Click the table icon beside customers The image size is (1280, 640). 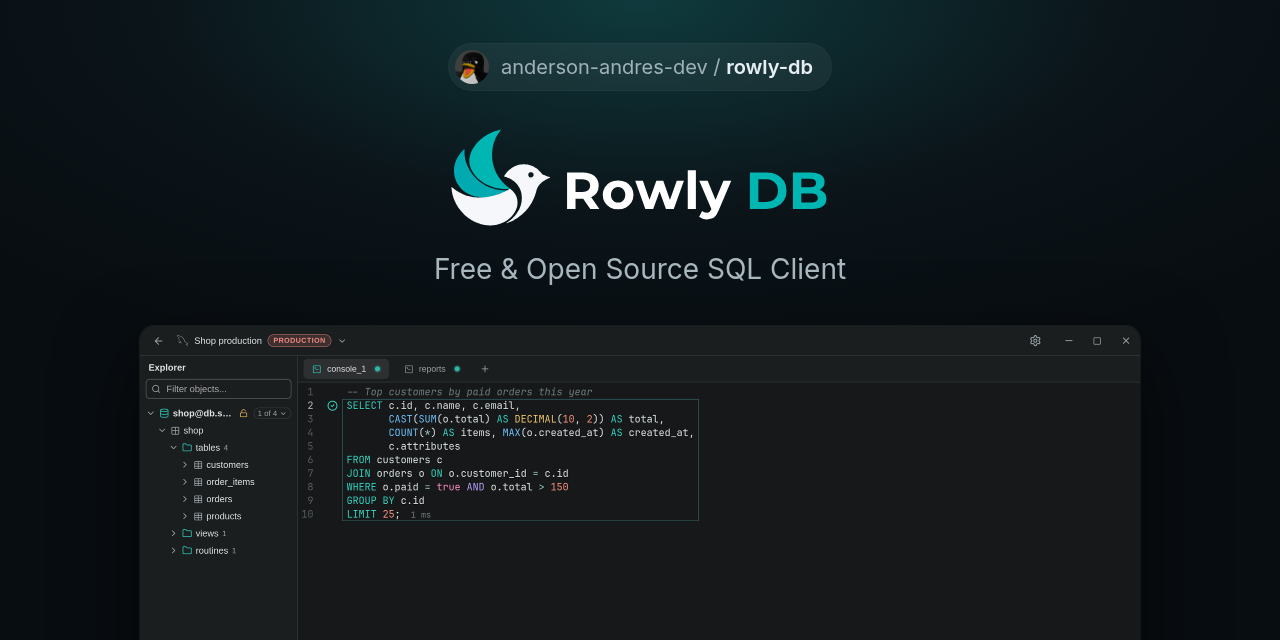click(x=198, y=465)
